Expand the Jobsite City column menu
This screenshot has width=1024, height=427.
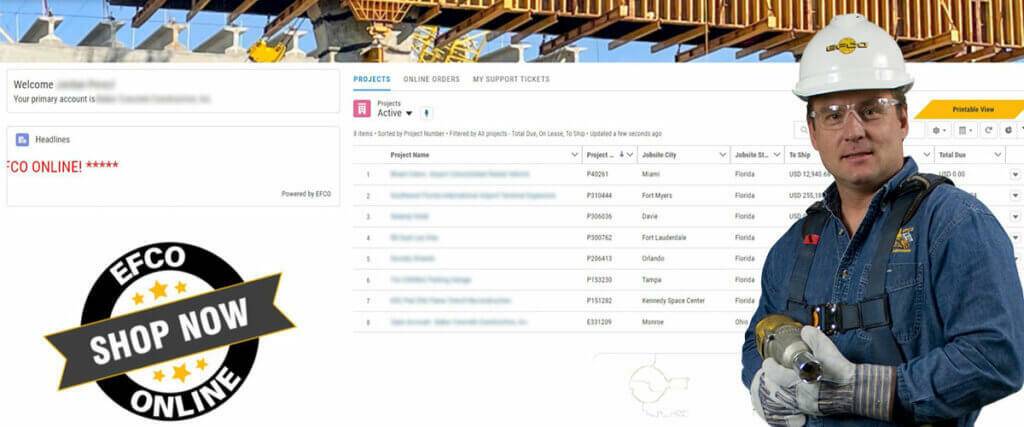coord(722,155)
